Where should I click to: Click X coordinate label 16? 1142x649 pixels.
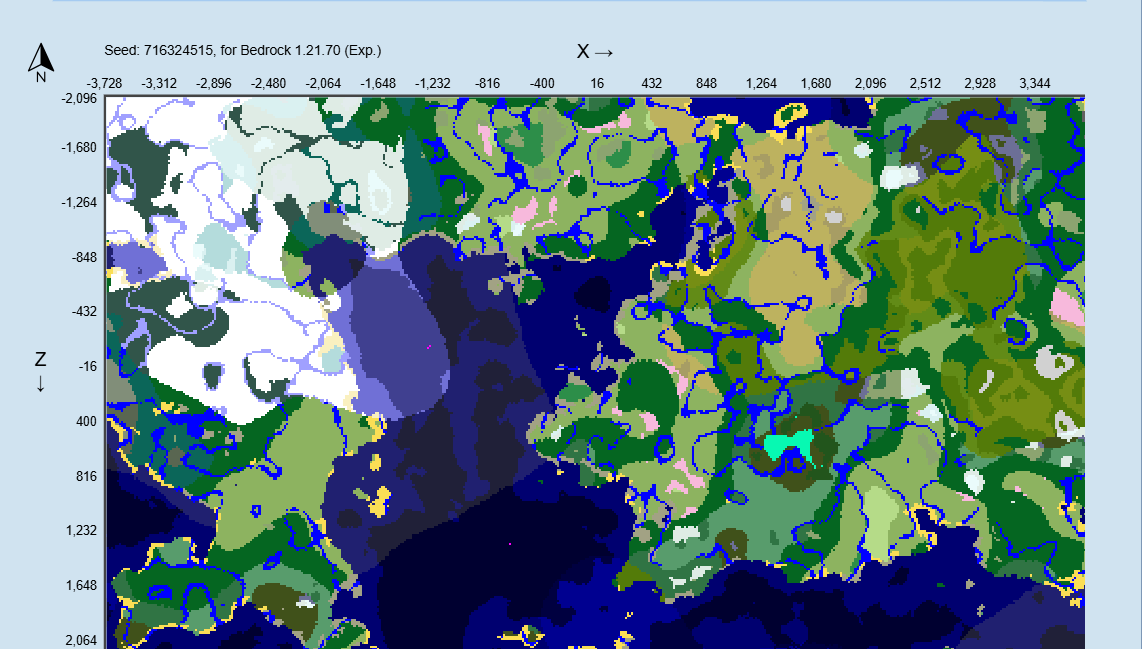click(597, 83)
